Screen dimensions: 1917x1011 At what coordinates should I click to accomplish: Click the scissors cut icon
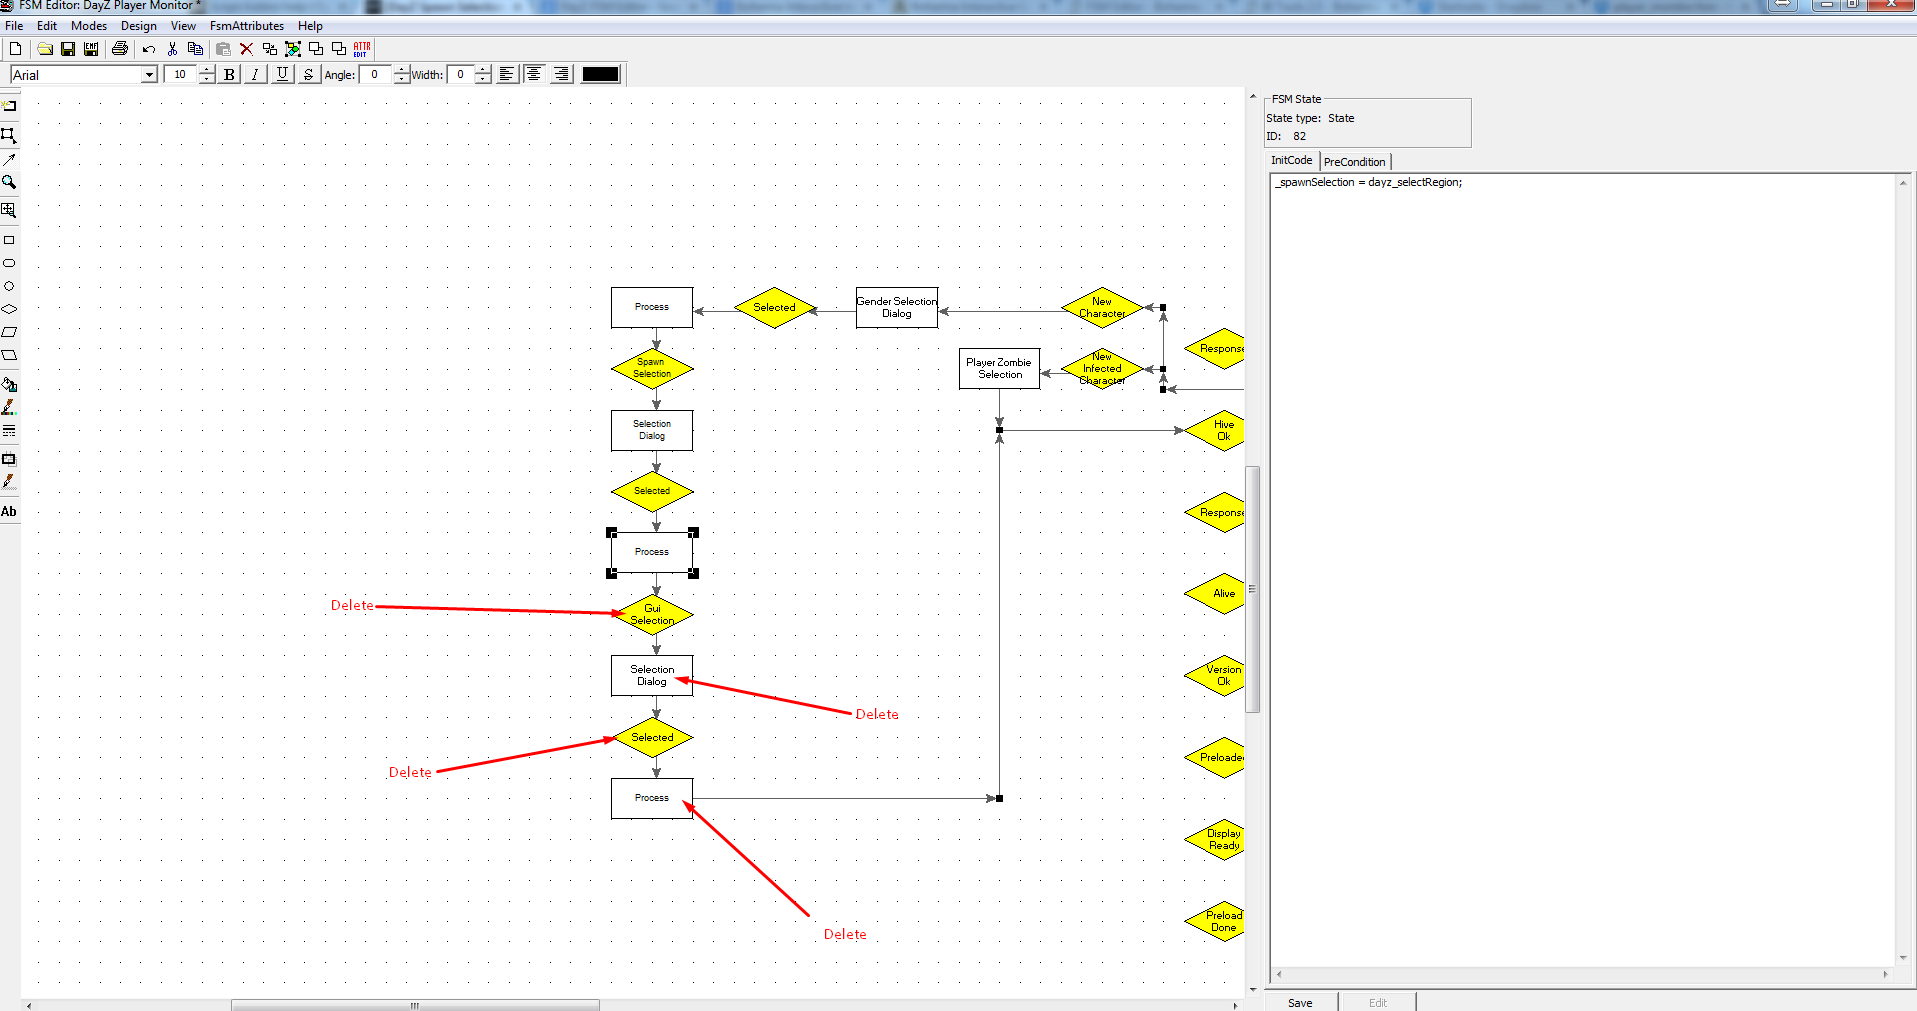pyautogui.click(x=172, y=49)
